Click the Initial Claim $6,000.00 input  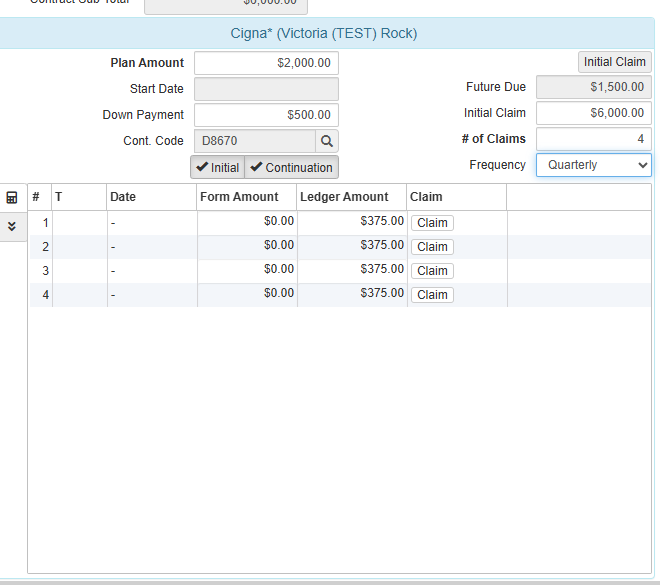pos(593,113)
